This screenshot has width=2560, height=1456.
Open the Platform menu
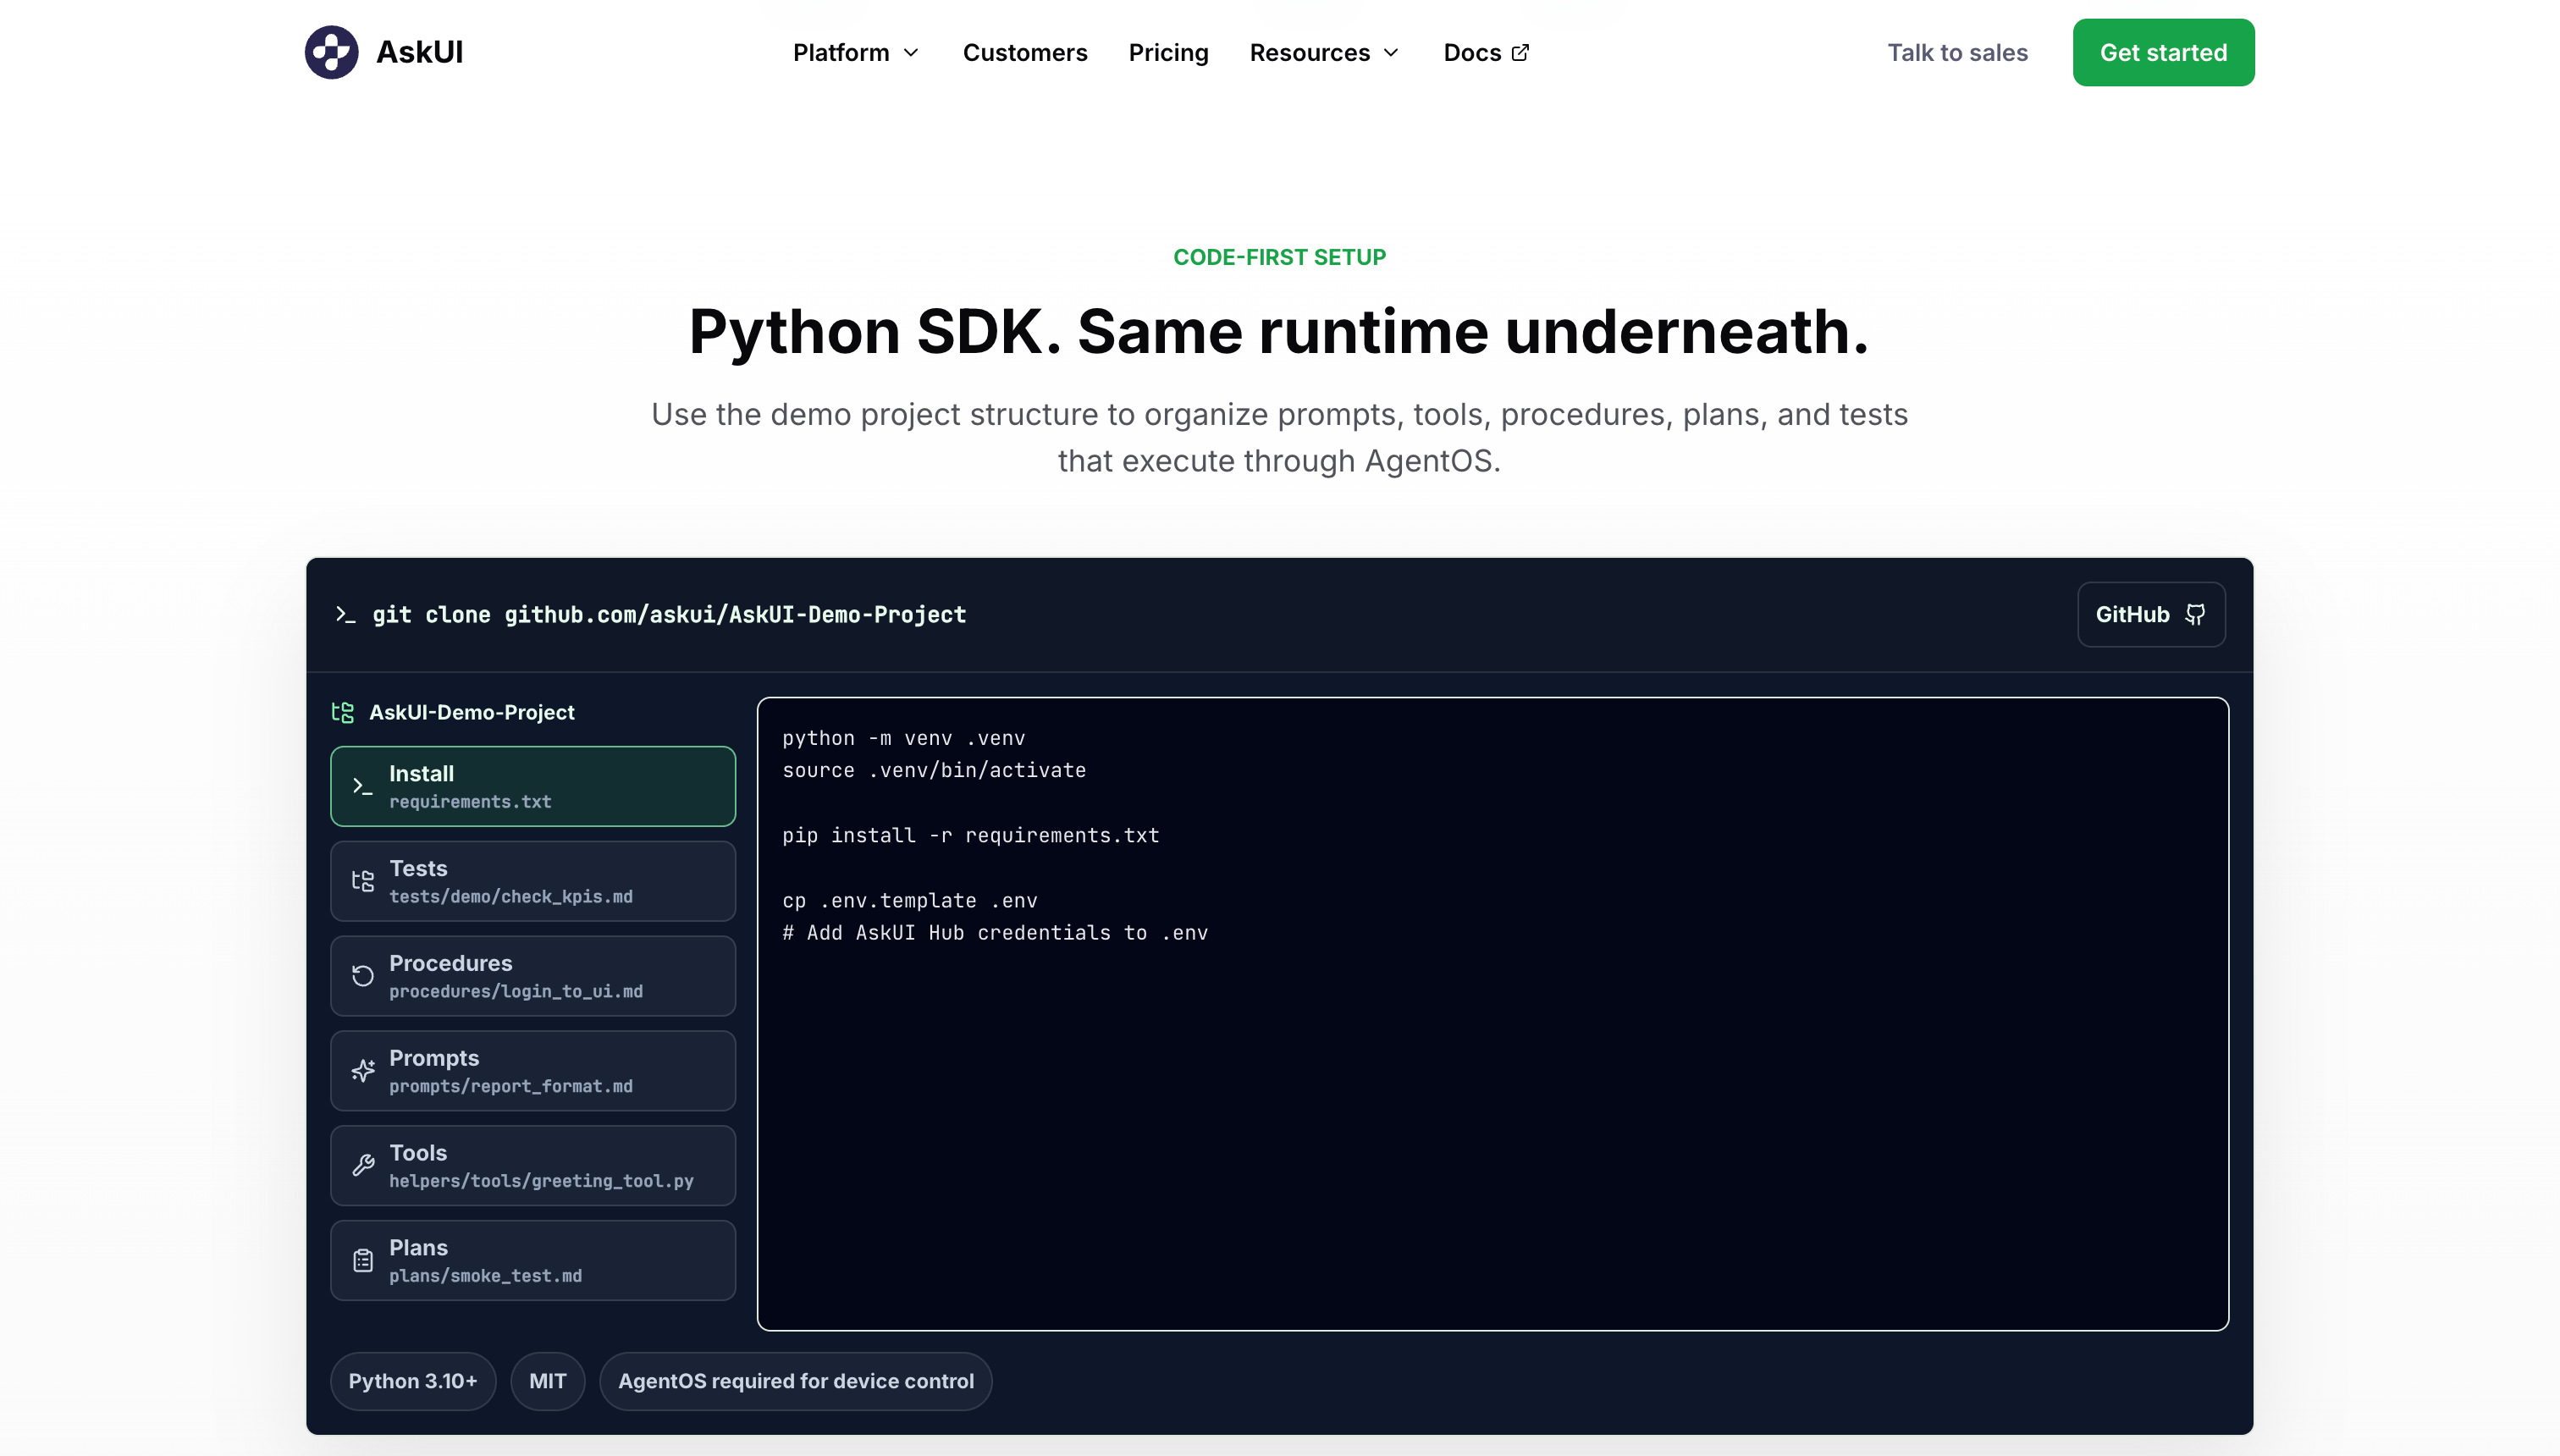(x=856, y=52)
